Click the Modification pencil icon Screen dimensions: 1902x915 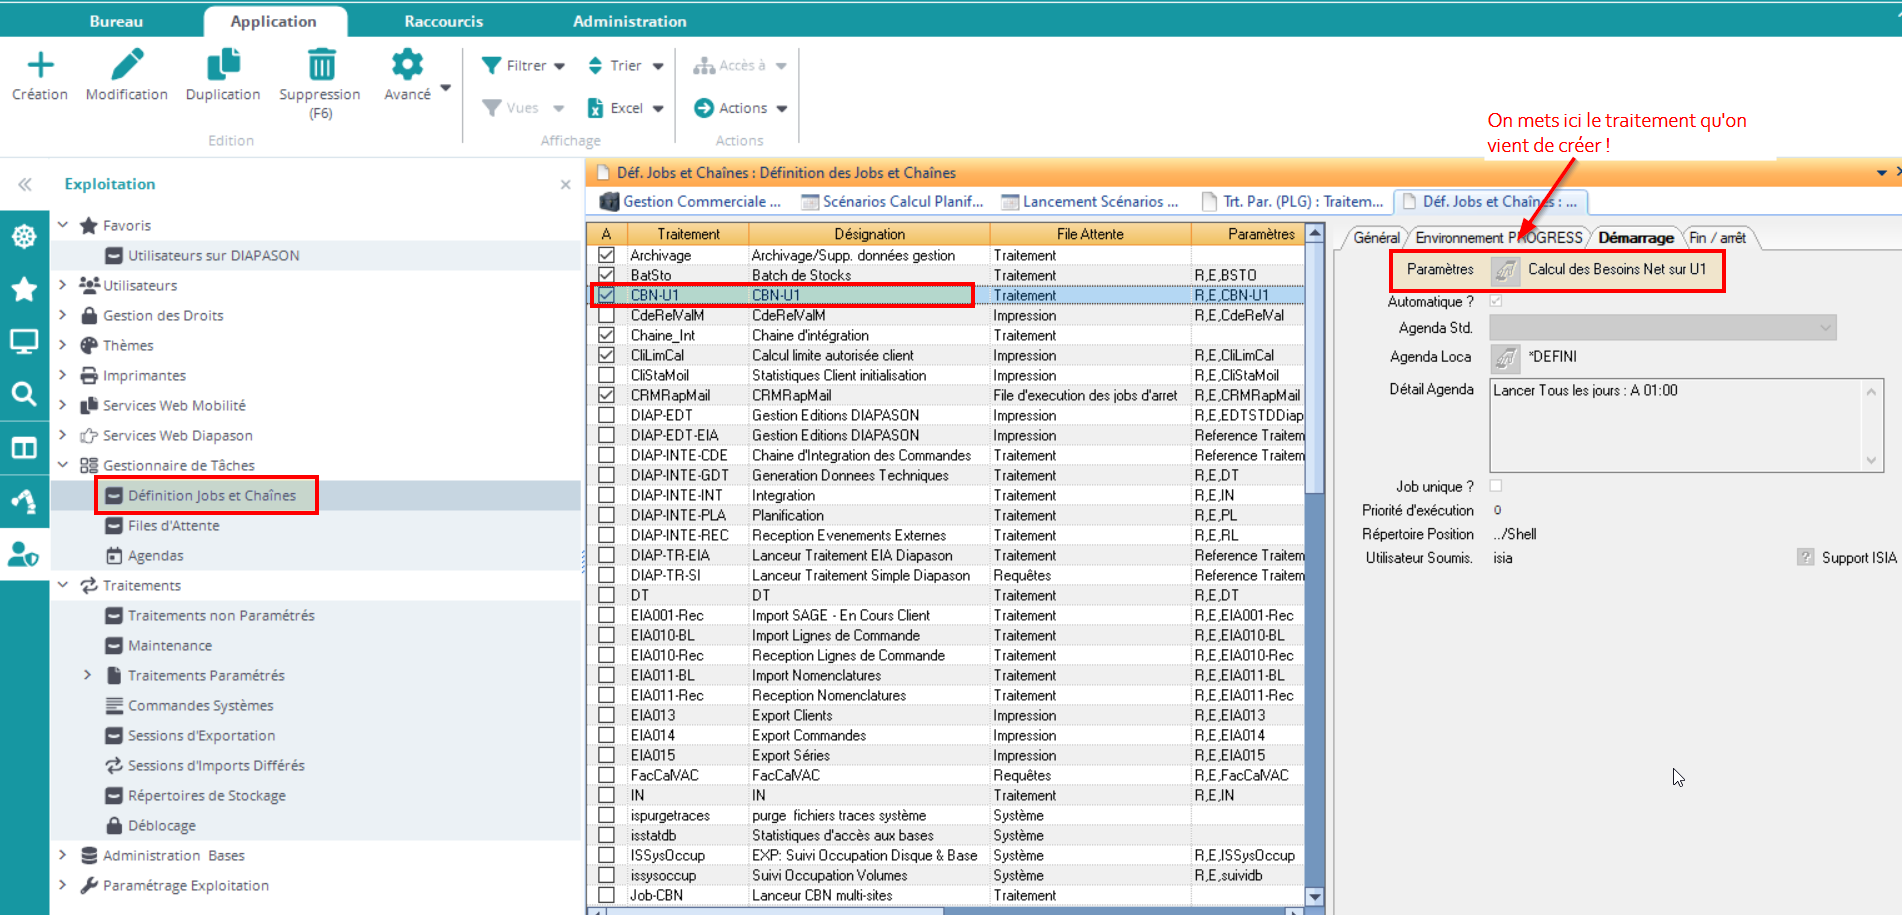[x=127, y=66]
